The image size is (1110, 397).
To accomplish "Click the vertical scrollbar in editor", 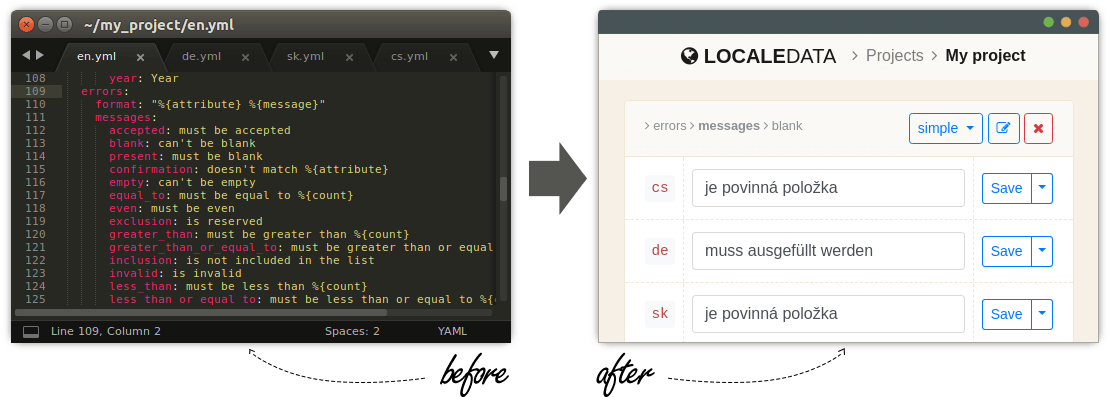I will [x=503, y=190].
